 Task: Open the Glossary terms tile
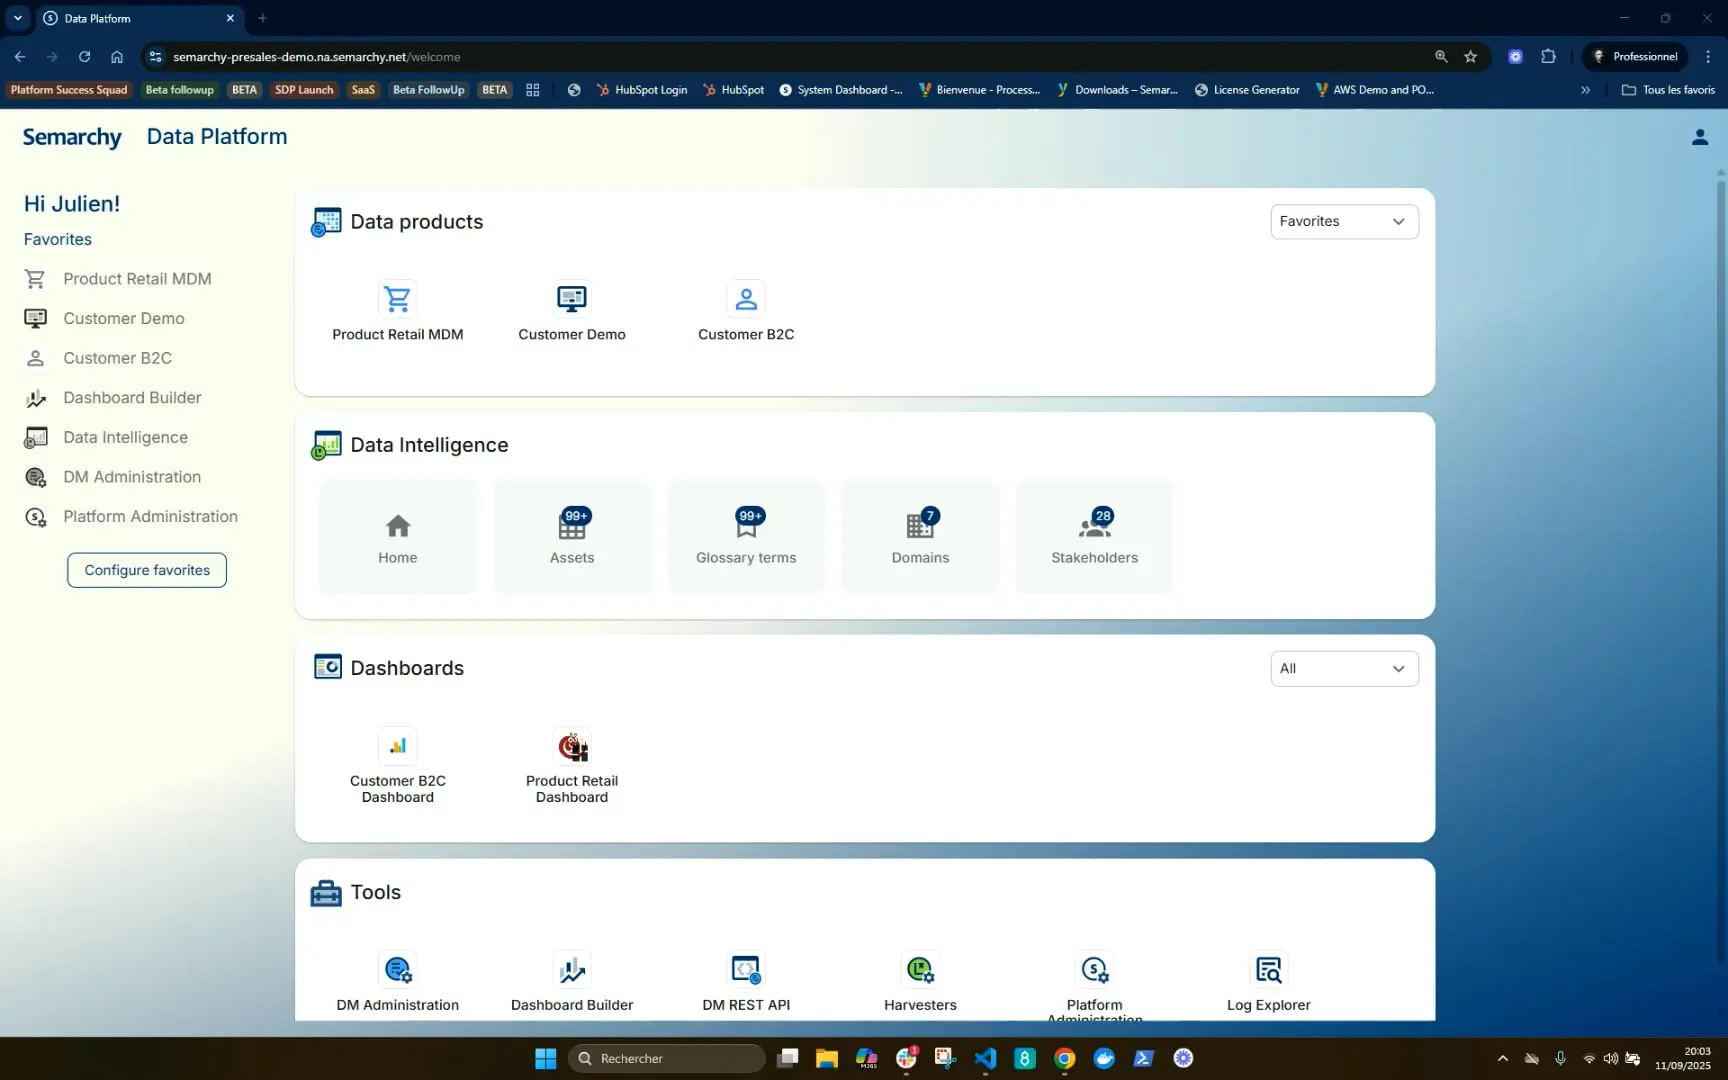coord(746,537)
